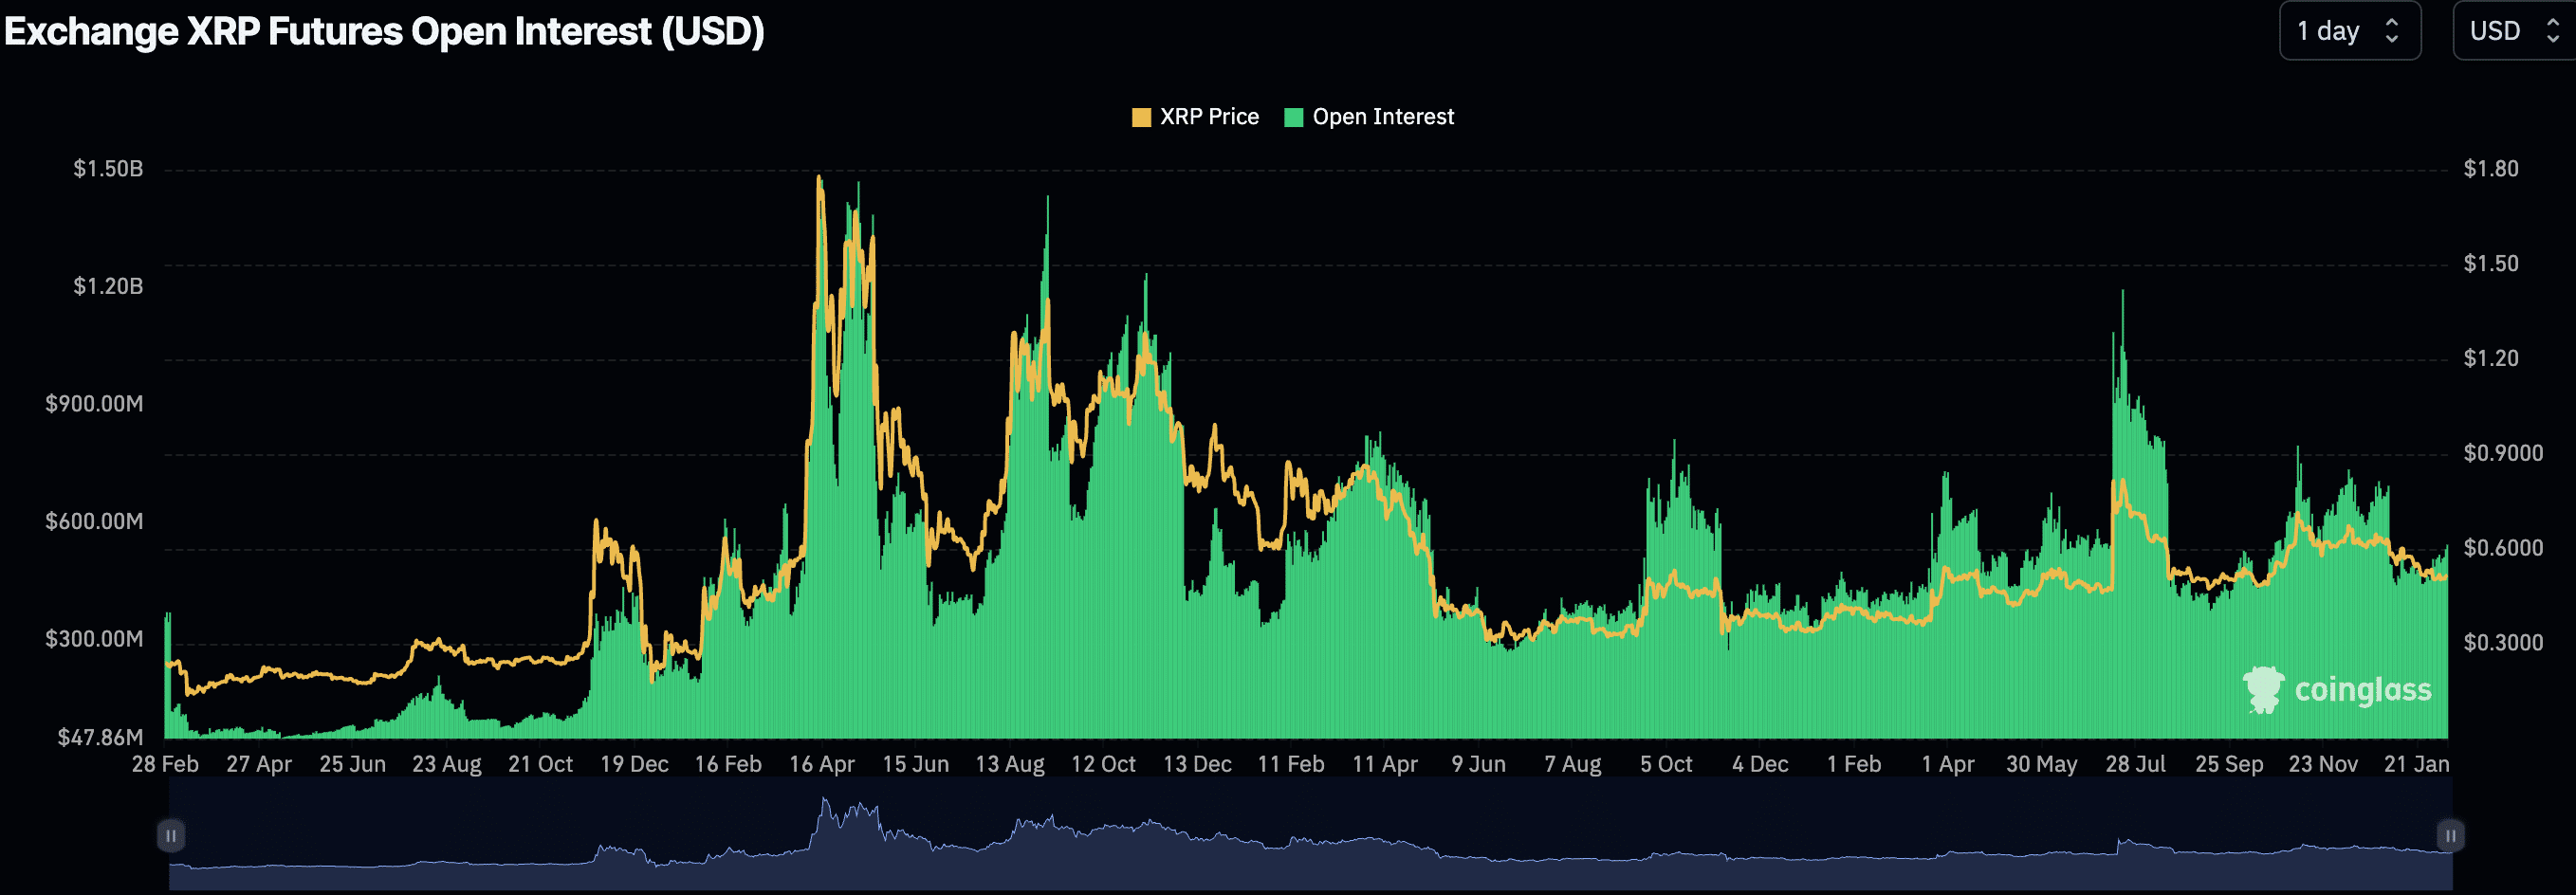Click the 11 Apr x-axis date label
The width and height of the screenshot is (2576, 895).
(x=1385, y=764)
